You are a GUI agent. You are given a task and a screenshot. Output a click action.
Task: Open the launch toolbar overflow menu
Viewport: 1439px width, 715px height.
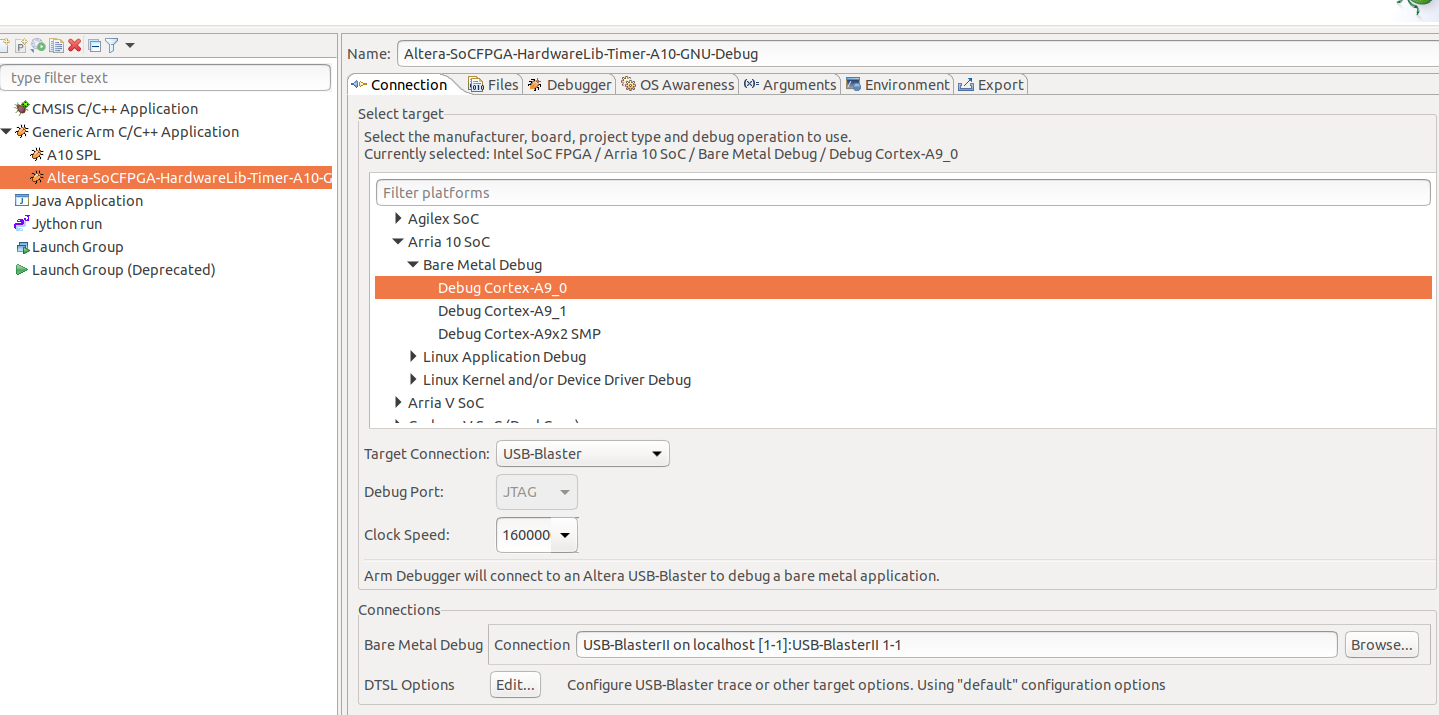(131, 45)
